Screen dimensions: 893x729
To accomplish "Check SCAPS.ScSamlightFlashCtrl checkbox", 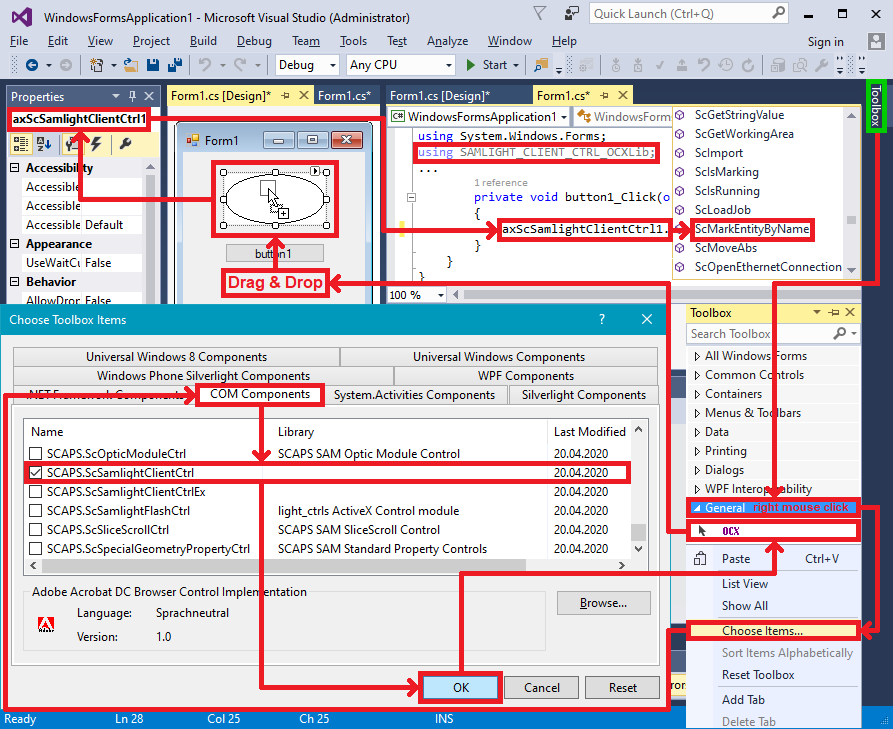I will pos(35,511).
